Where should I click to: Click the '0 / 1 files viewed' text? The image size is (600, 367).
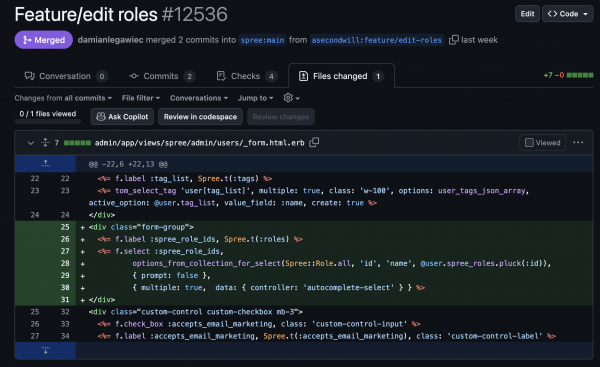[x=48, y=114]
